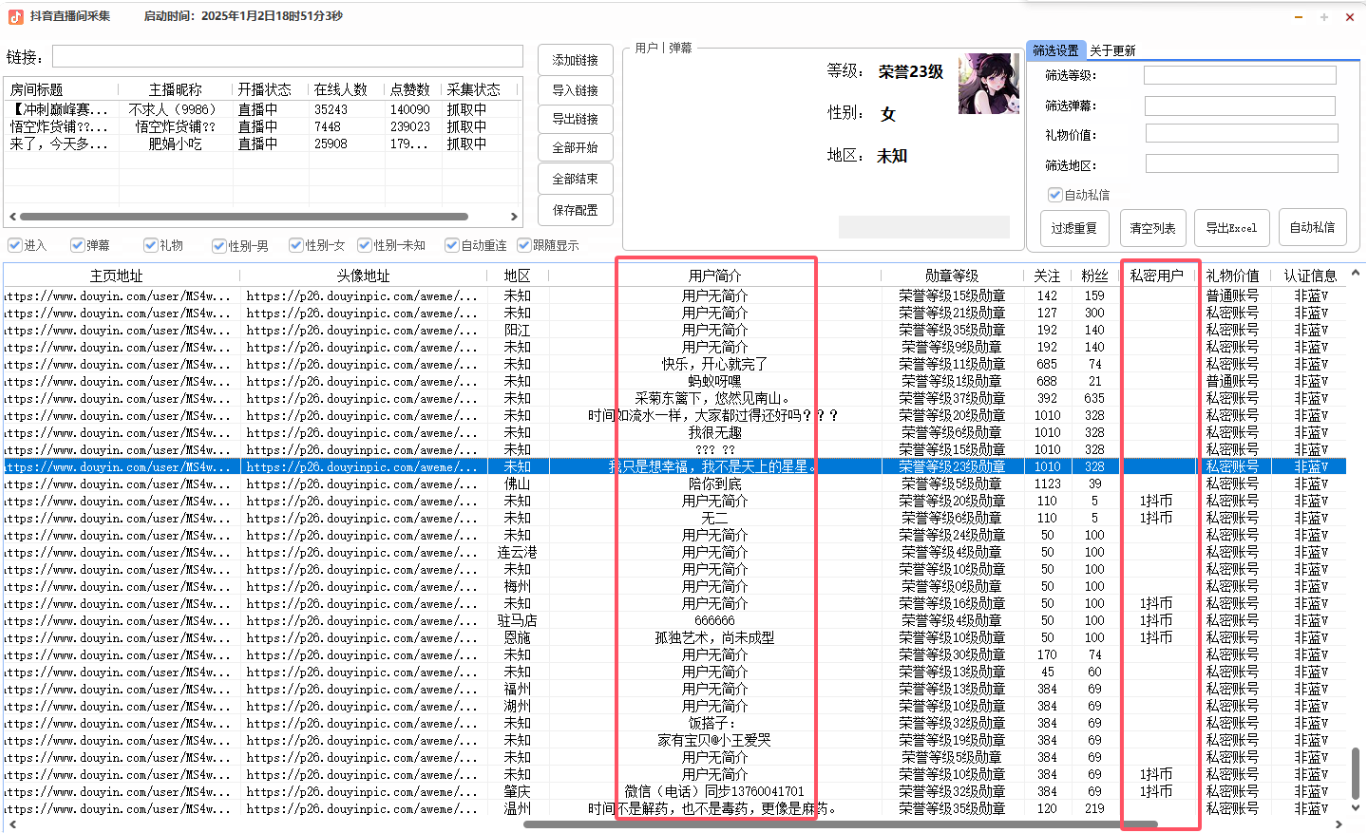The height and width of the screenshot is (833, 1366).
Task: Click the anime user avatar image
Action: tap(988, 83)
